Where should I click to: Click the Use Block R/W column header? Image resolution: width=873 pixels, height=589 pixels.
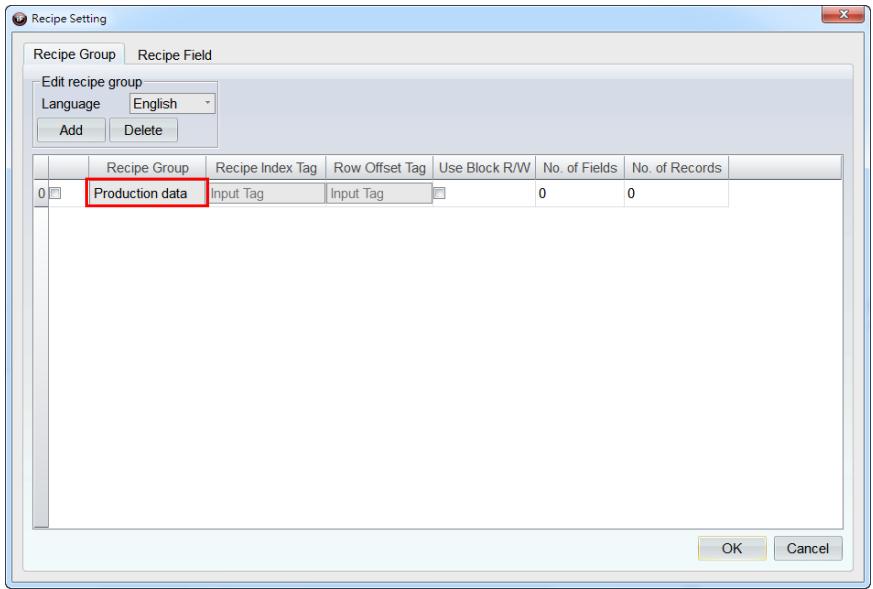[x=484, y=168]
